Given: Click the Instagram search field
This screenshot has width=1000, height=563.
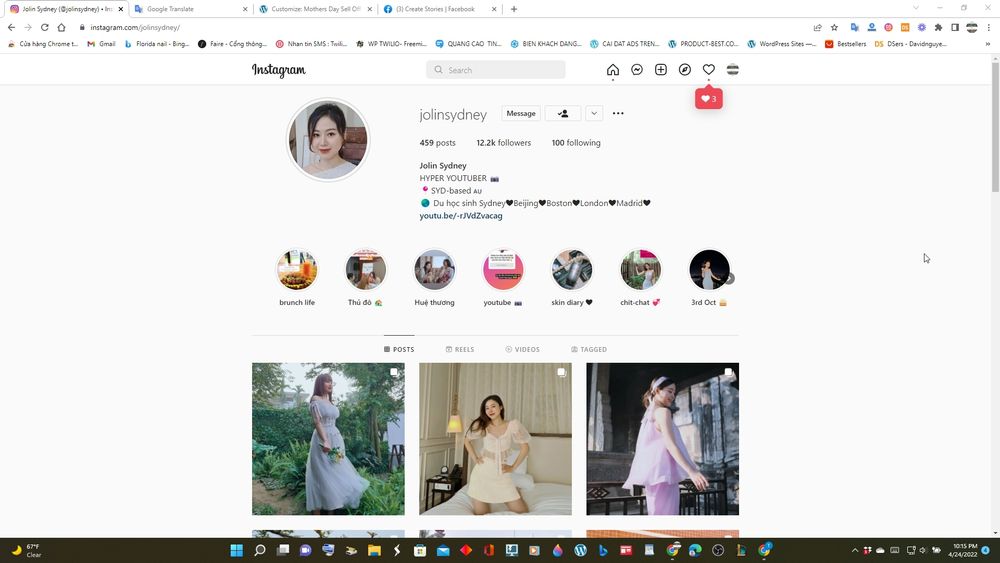Looking at the screenshot, I should [496, 70].
